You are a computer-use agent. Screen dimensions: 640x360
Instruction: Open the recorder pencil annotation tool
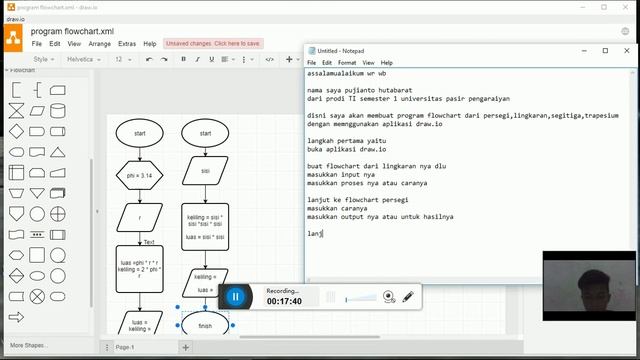408,297
